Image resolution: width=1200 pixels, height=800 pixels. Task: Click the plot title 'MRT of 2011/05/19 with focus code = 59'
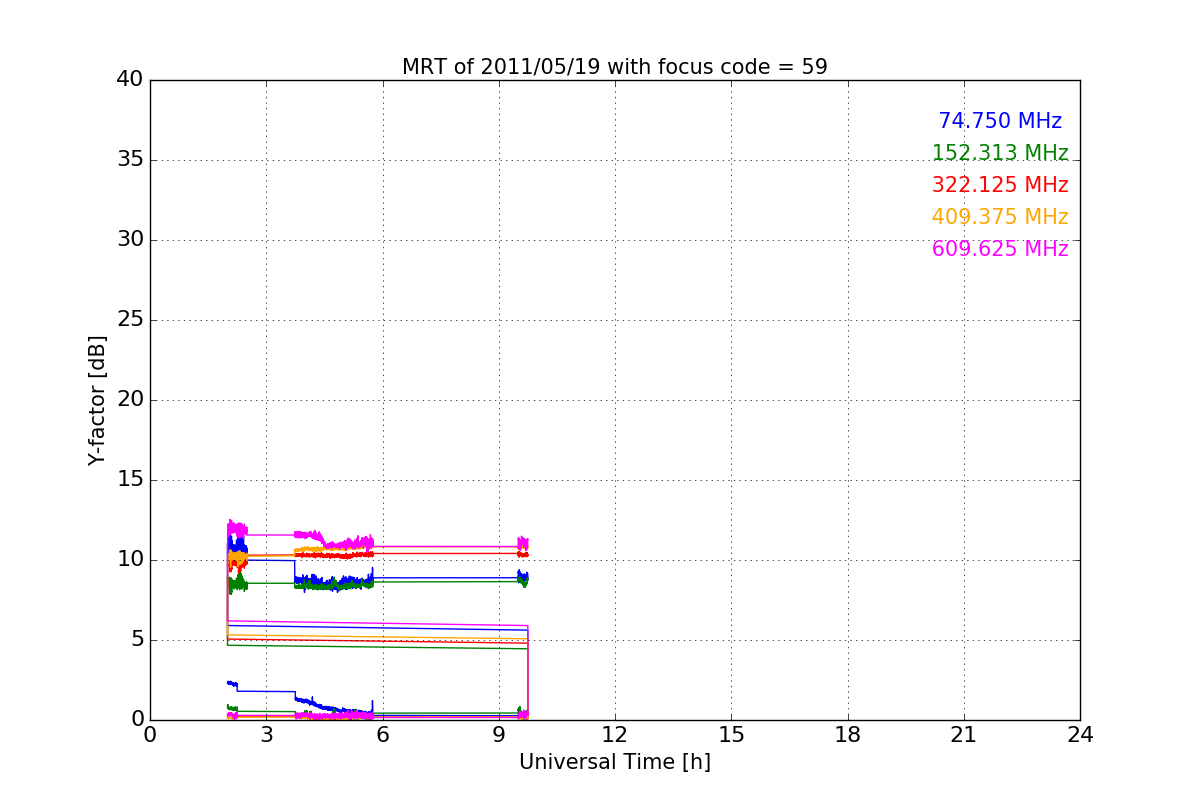tap(614, 67)
